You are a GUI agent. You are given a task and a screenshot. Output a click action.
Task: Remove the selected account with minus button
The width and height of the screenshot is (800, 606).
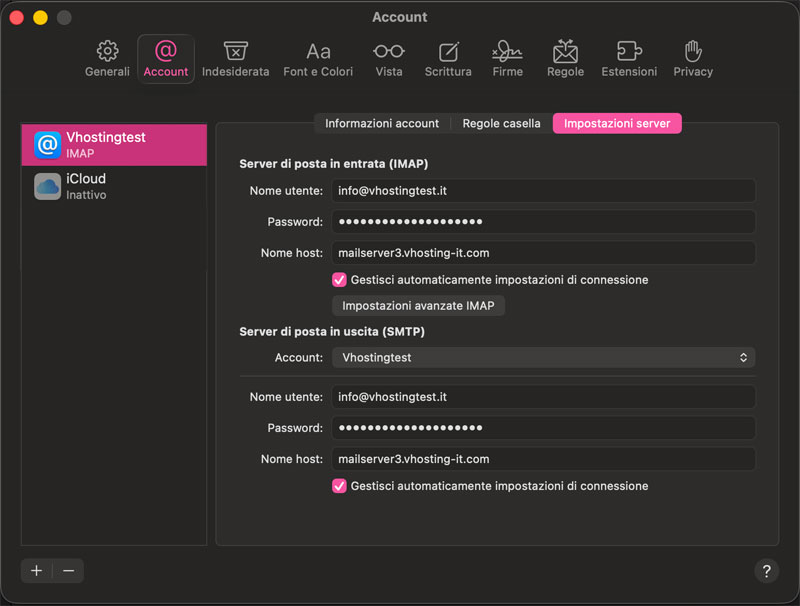click(x=68, y=570)
